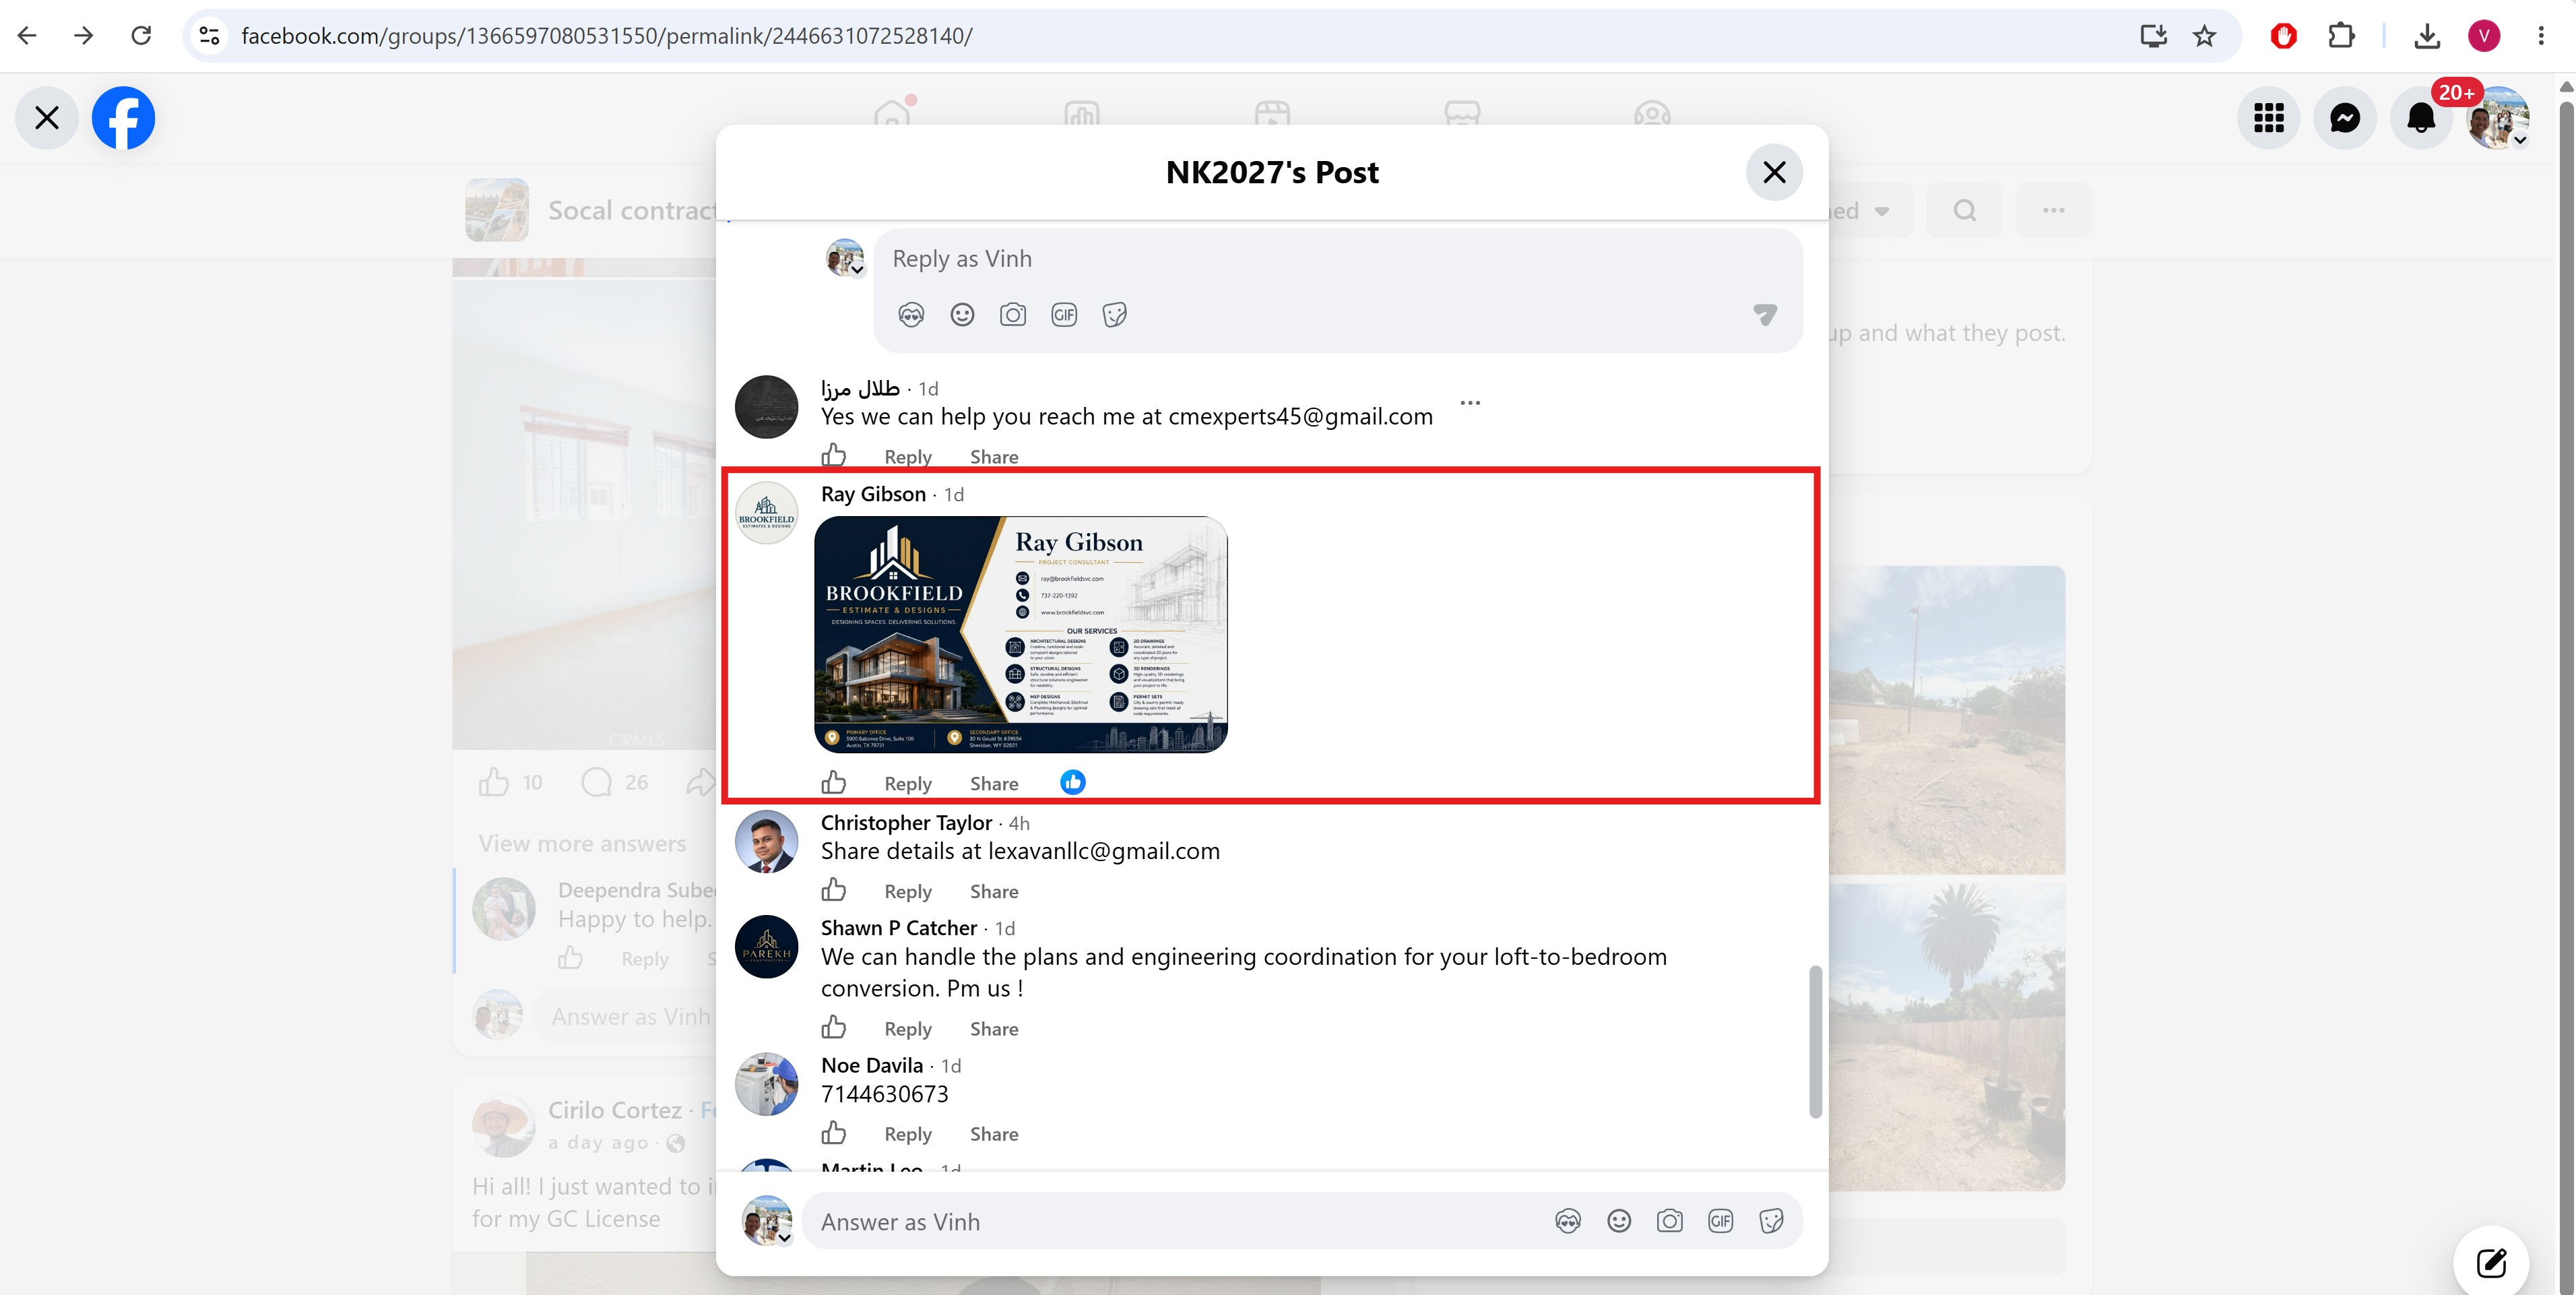This screenshot has height=1295, width=2576.
Task: Reply to طلال مرزا's comment
Action: pyautogui.click(x=908, y=457)
